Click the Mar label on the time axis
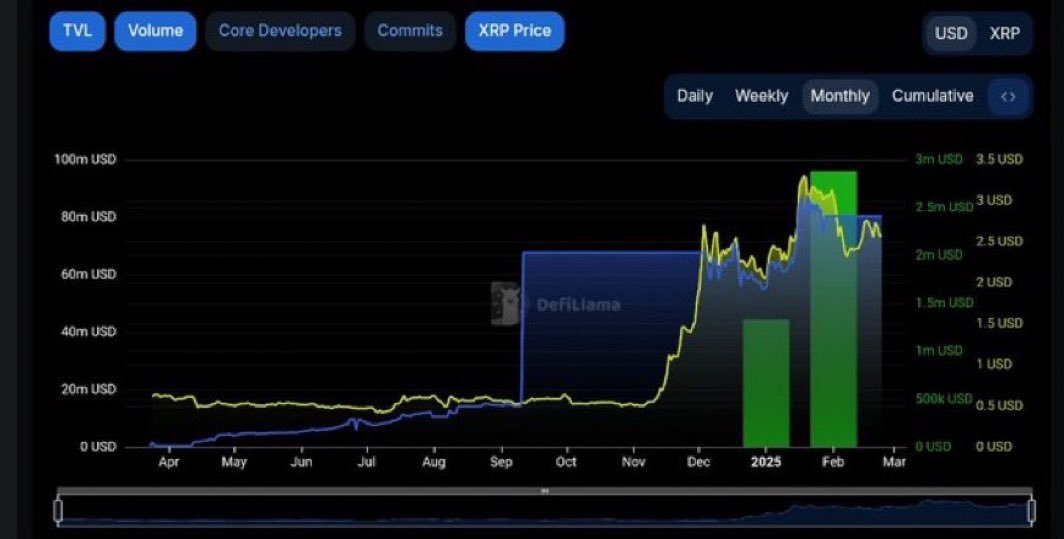Image resolution: width=1064 pixels, height=539 pixels. point(895,462)
